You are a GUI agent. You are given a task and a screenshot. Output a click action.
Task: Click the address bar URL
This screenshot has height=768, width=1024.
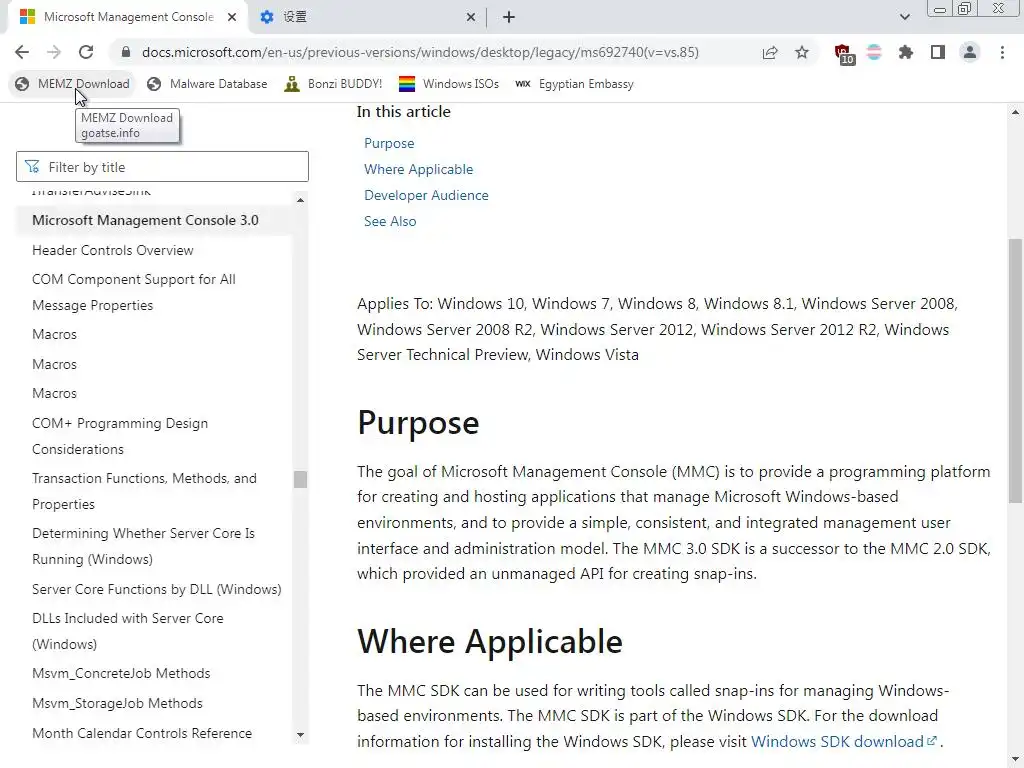point(420,52)
